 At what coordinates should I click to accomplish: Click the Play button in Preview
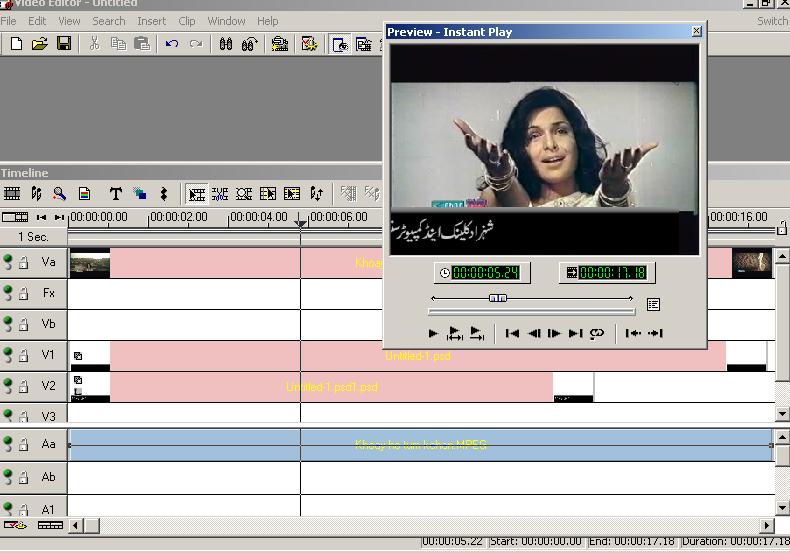pos(433,333)
